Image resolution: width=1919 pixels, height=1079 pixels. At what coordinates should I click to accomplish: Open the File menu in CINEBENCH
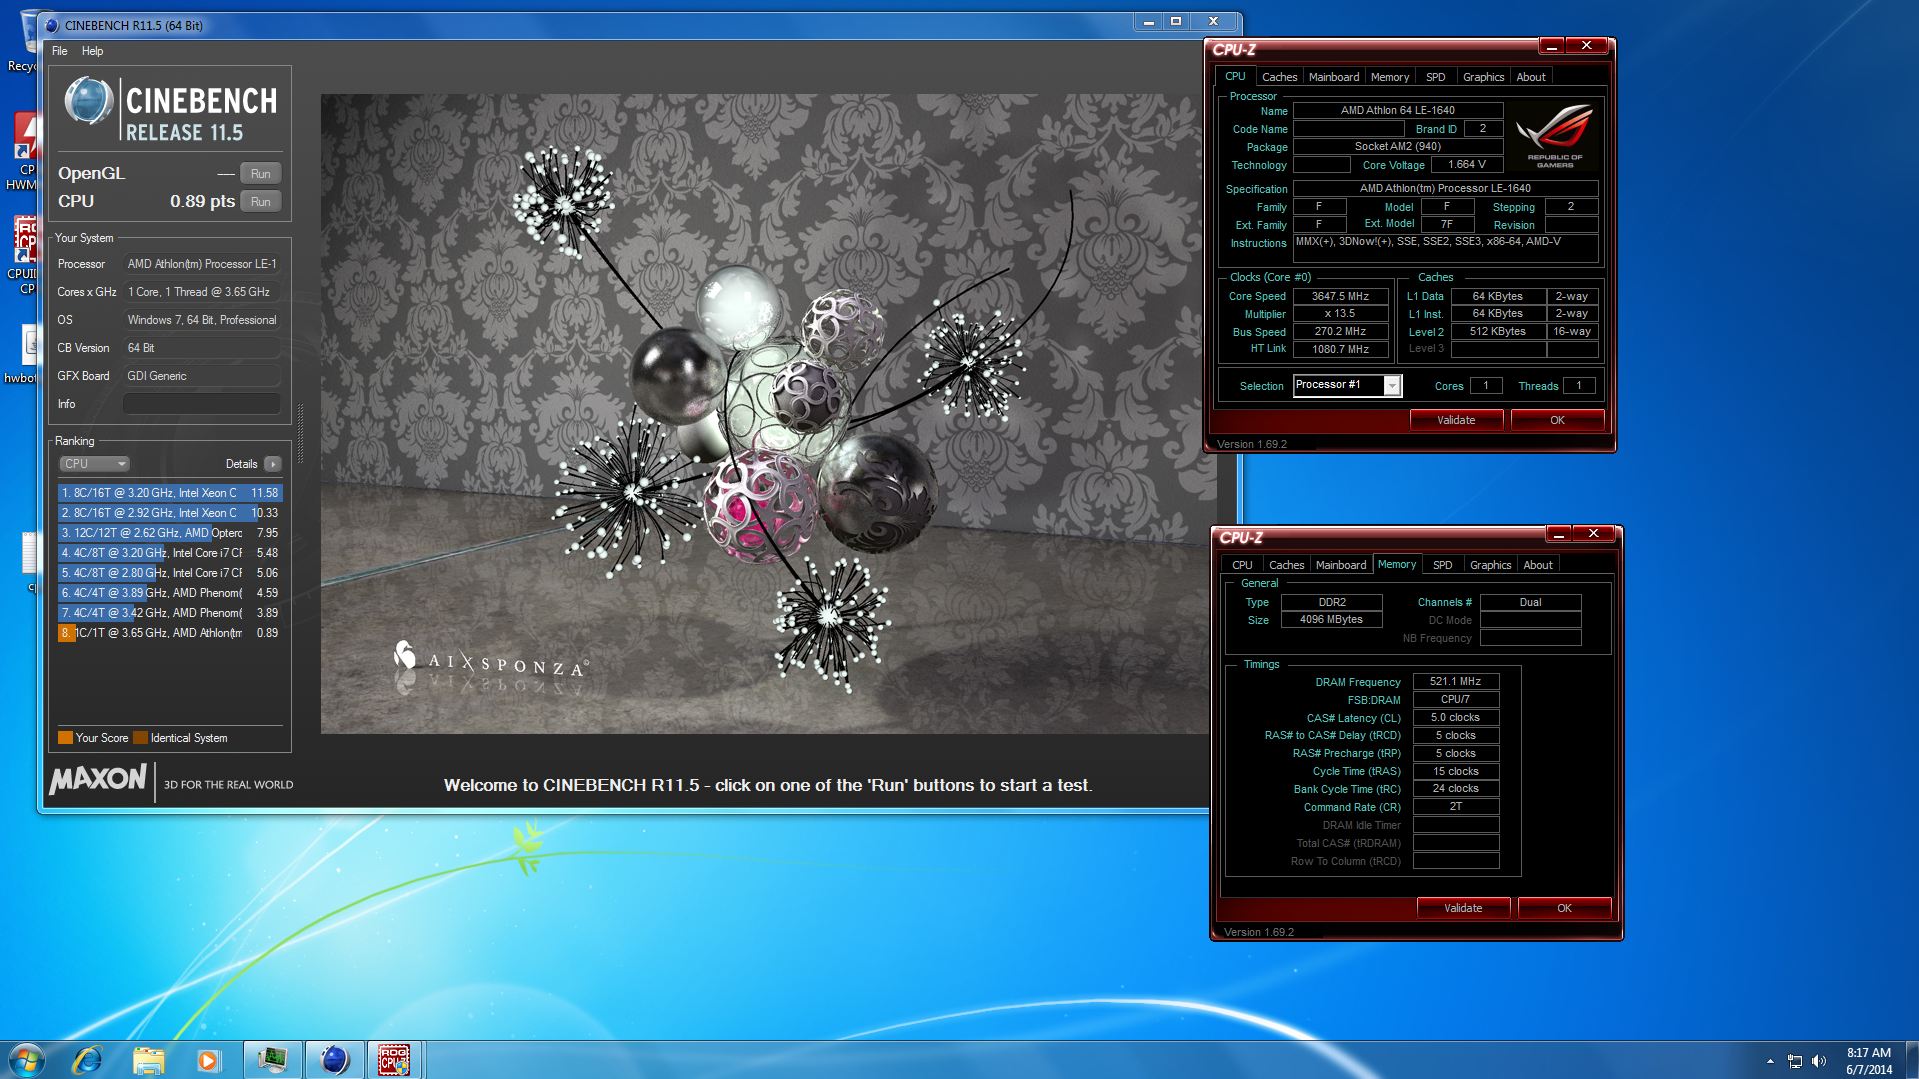(x=60, y=51)
